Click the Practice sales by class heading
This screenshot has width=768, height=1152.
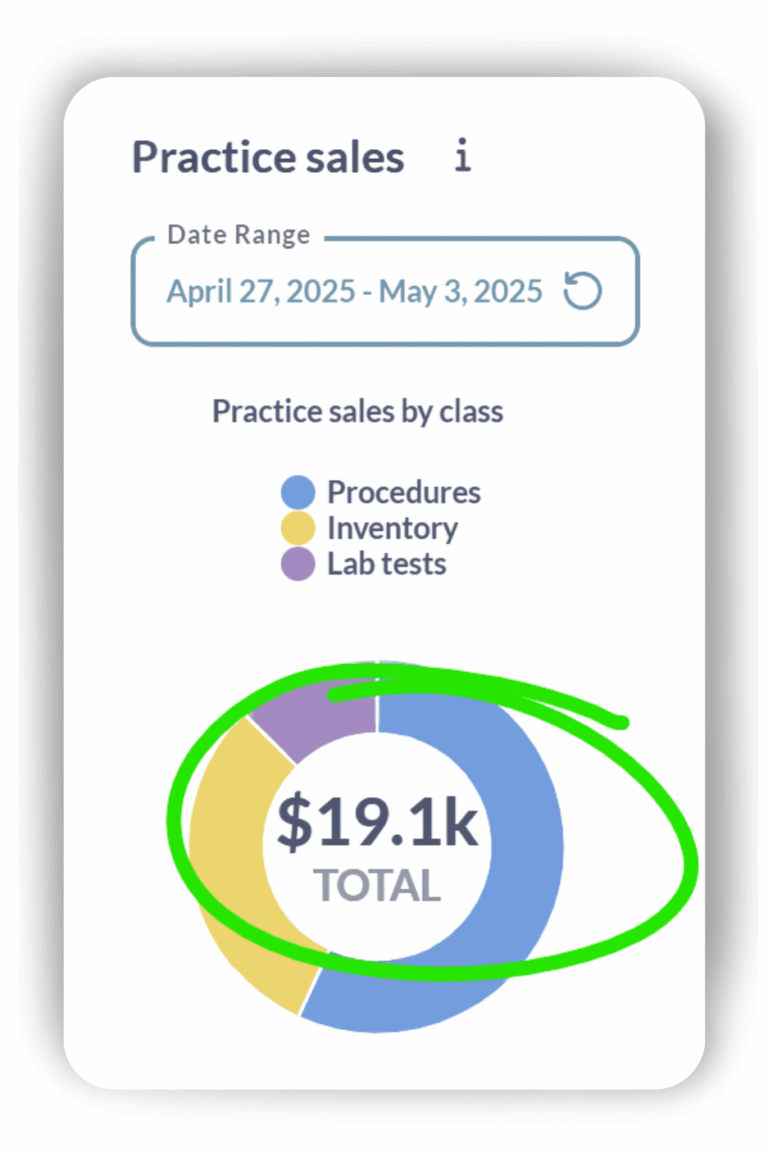[357, 411]
